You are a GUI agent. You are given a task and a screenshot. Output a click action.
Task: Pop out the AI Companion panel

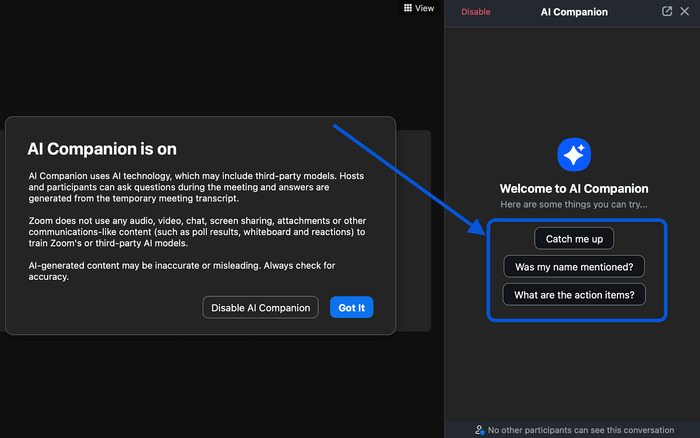click(667, 12)
